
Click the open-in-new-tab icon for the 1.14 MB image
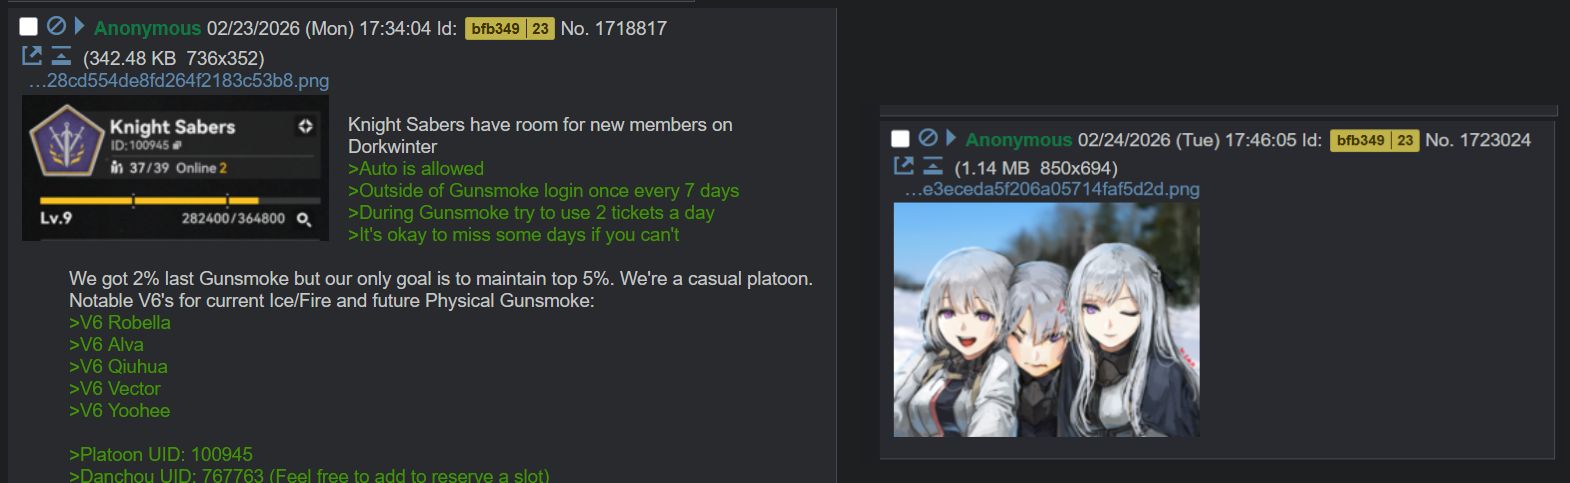903,166
